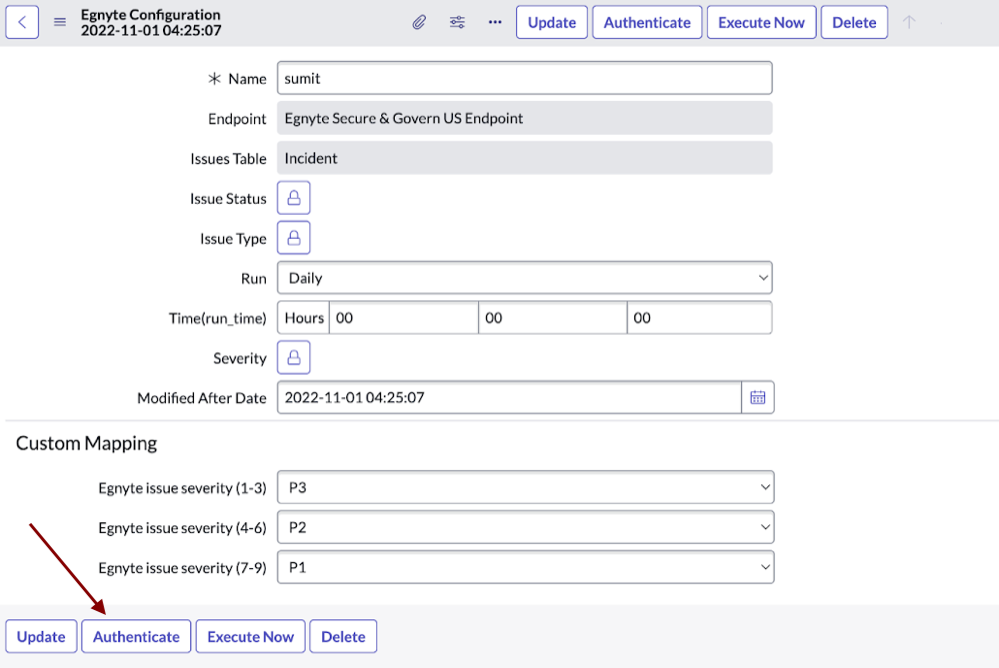The height and width of the screenshot is (668, 999).
Task: Open the Run frequency dropdown
Action: tap(525, 277)
